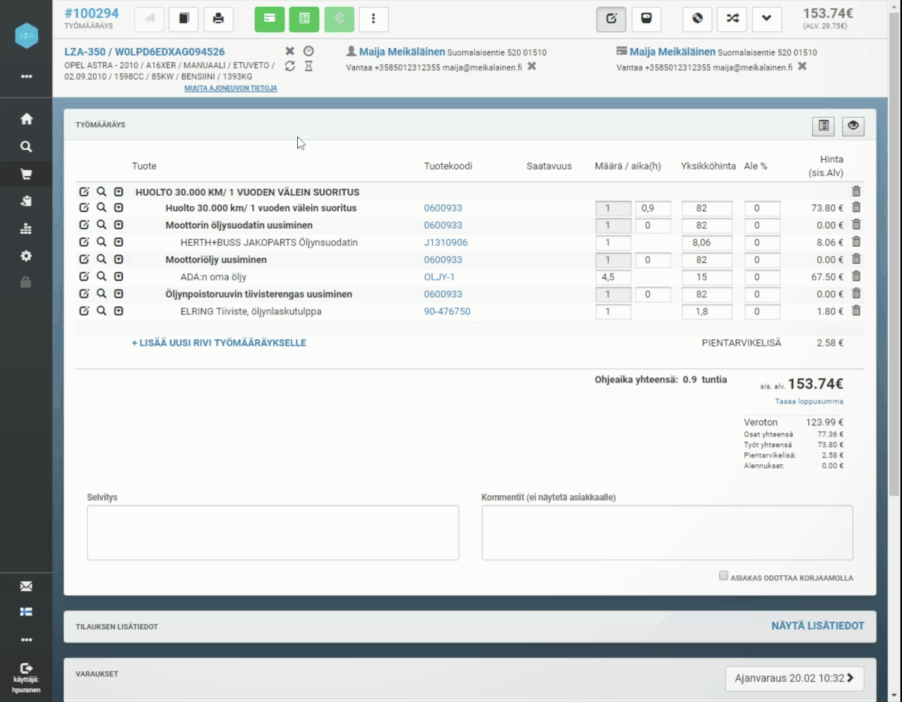Open product code J1310906 link
Viewport: 902px width, 702px height.
pos(446,242)
